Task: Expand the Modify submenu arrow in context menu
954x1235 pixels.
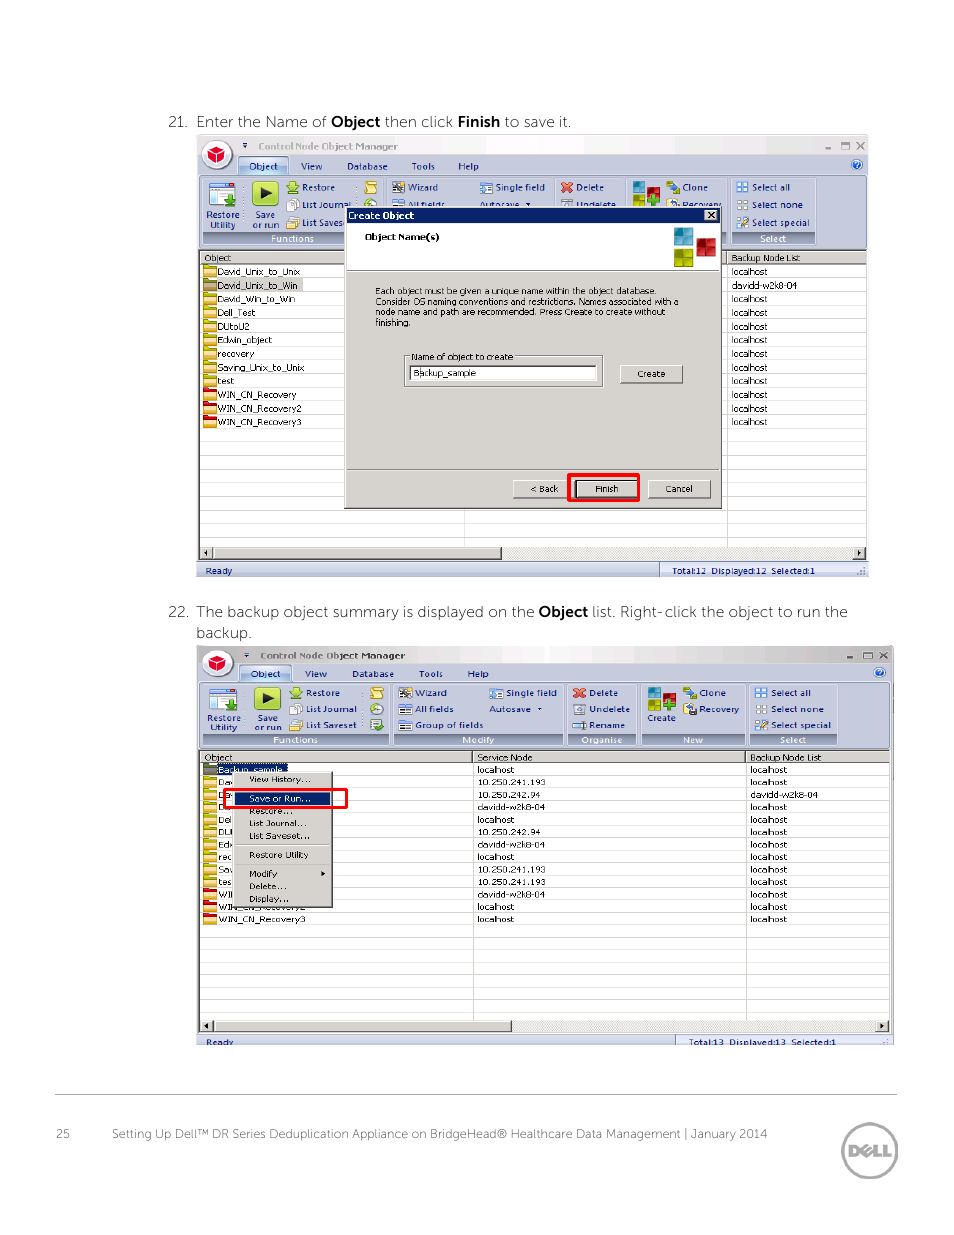Action: click(323, 874)
